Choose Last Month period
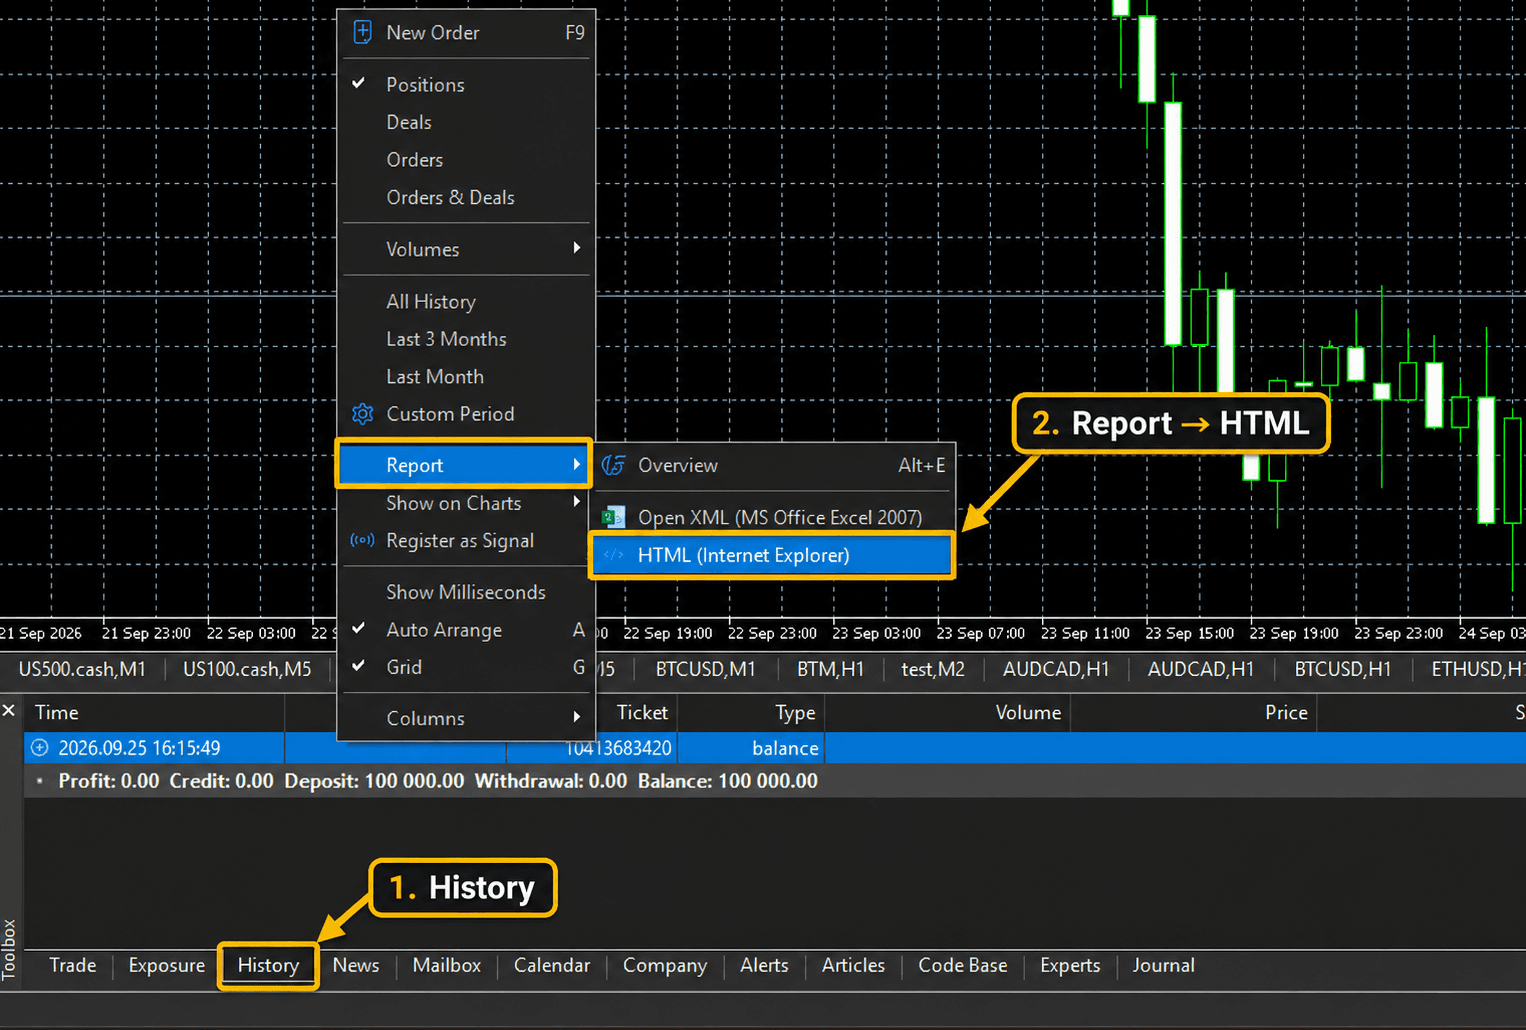The width and height of the screenshot is (1526, 1030). [466, 377]
